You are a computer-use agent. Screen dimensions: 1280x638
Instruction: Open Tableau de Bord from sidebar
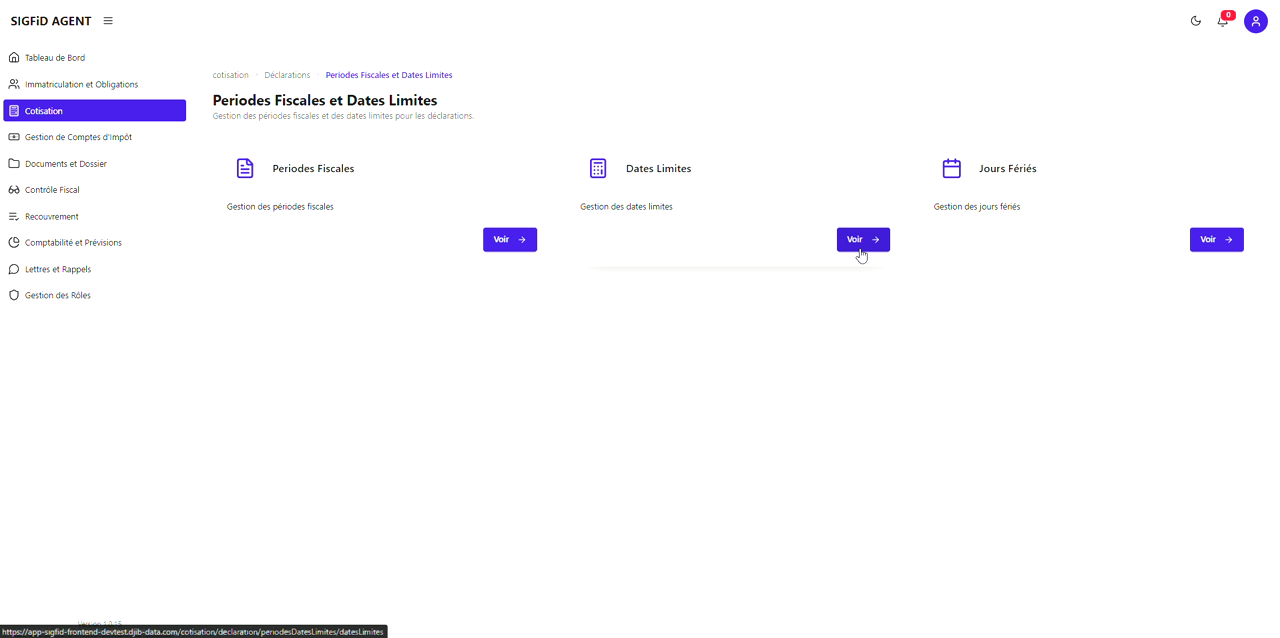pos(55,58)
